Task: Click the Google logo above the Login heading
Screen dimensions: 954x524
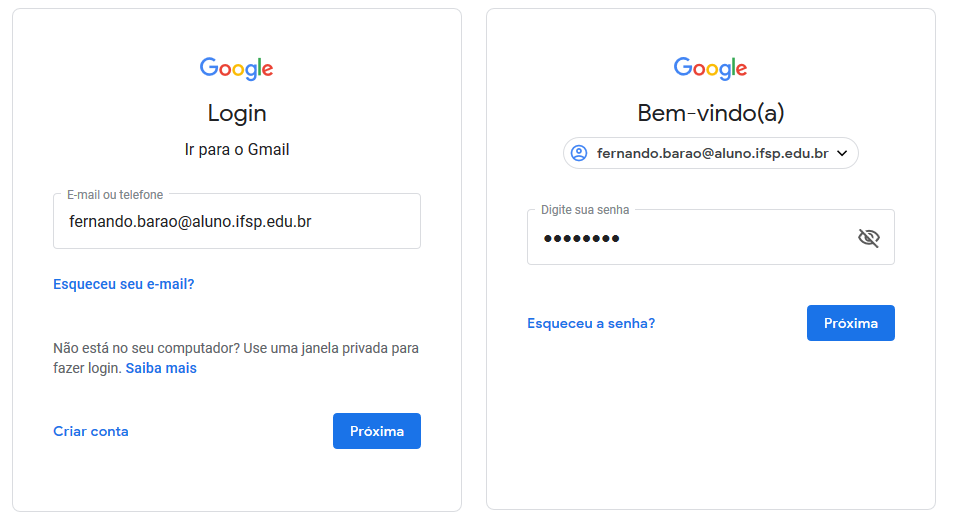Action: tap(236, 68)
